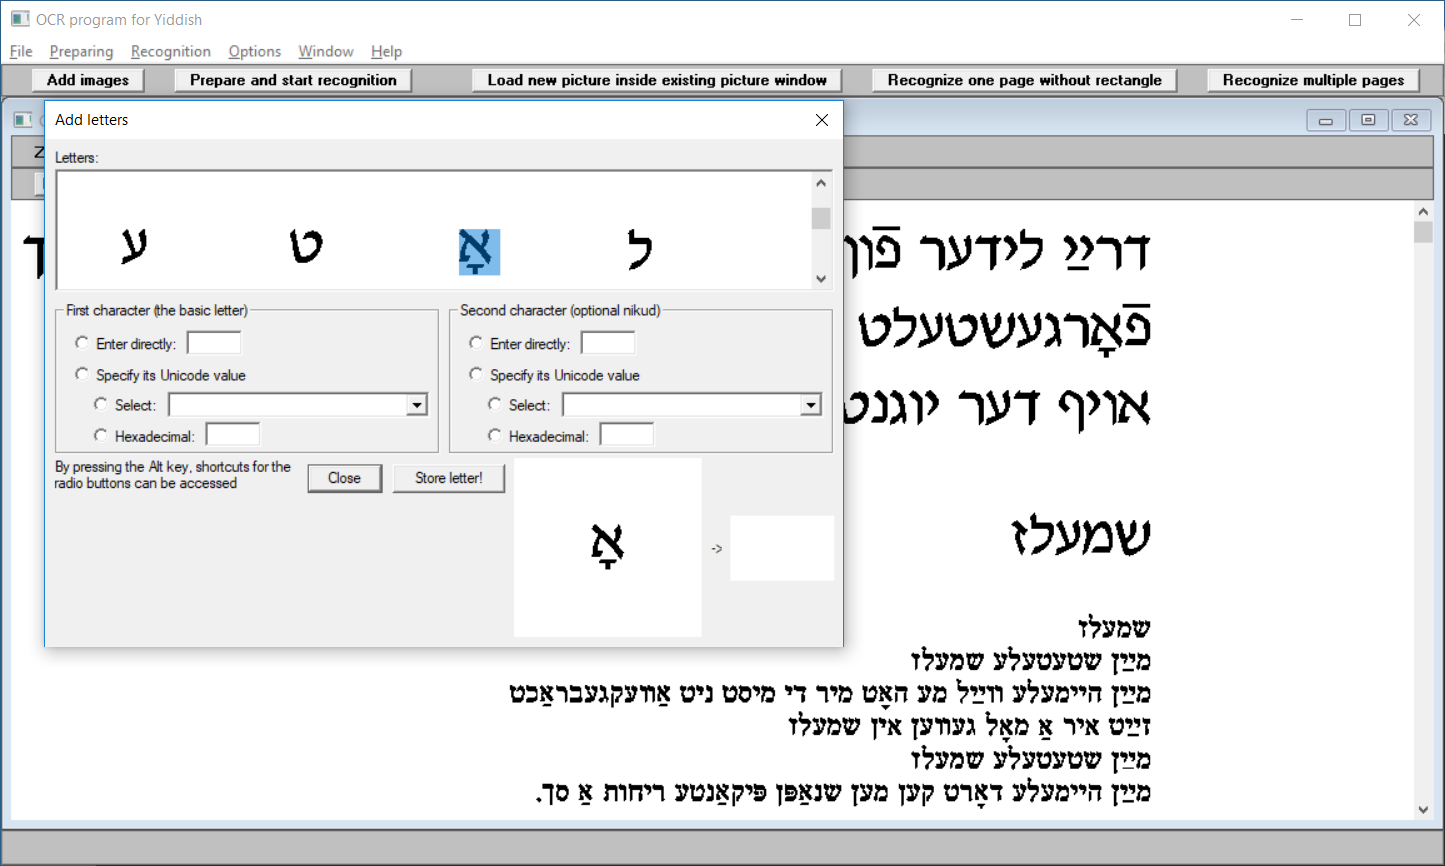Choose first character Select radio option
This screenshot has height=866, width=1445.
coord(100,404)
